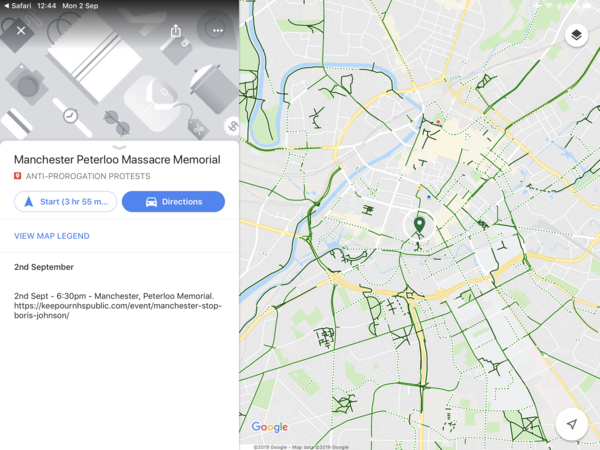Start navigation (3 hr 55 min)
This screenshot has width=600, height=450.
(x=66, y=202)
